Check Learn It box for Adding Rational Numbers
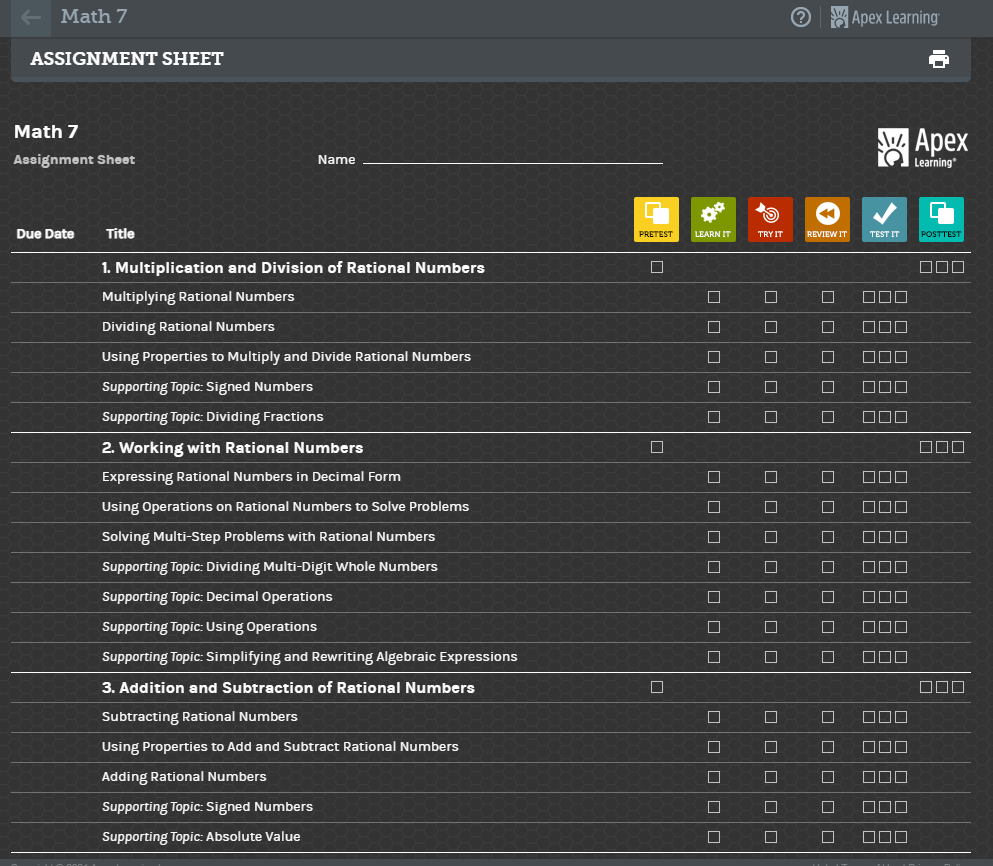 (x=714, y=777)
